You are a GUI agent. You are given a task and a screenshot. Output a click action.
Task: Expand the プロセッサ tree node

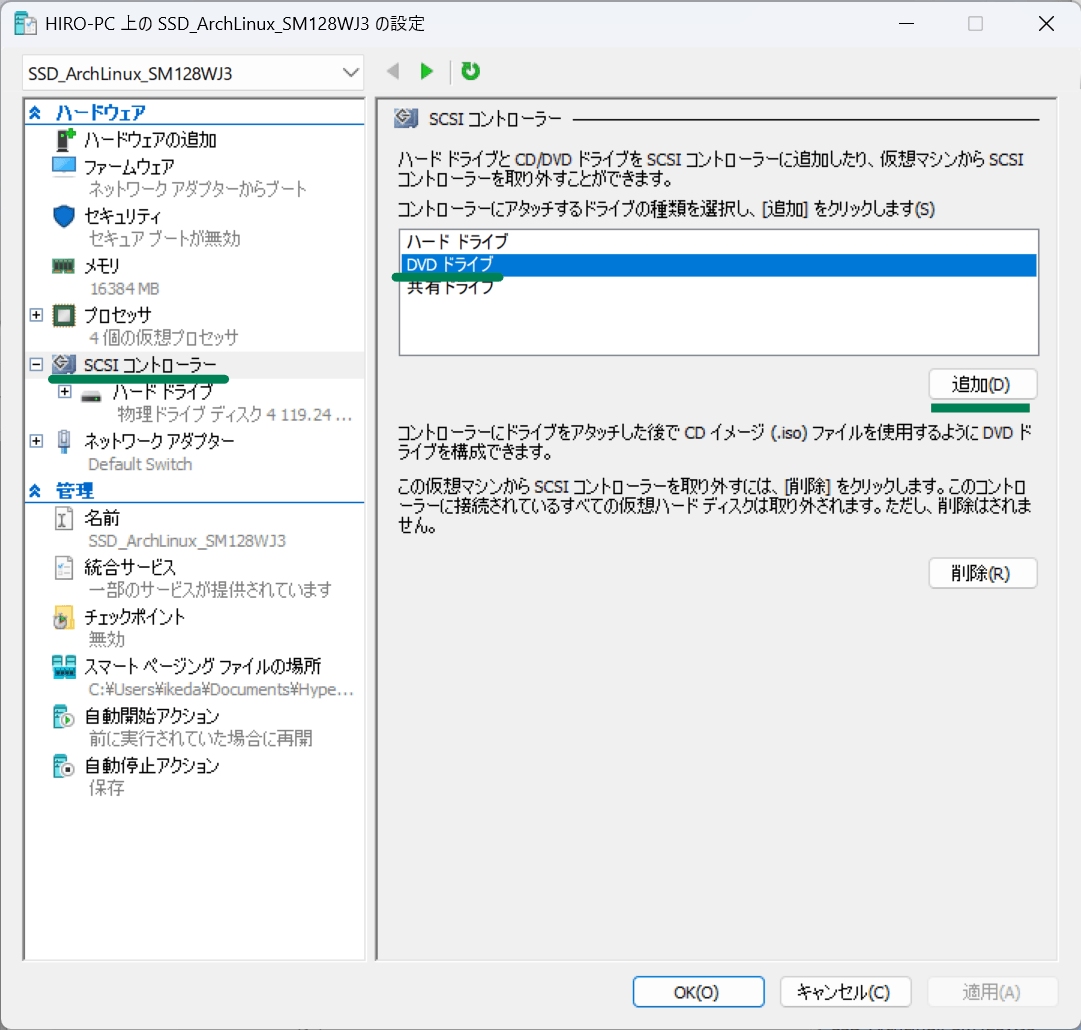click(37, 315)
